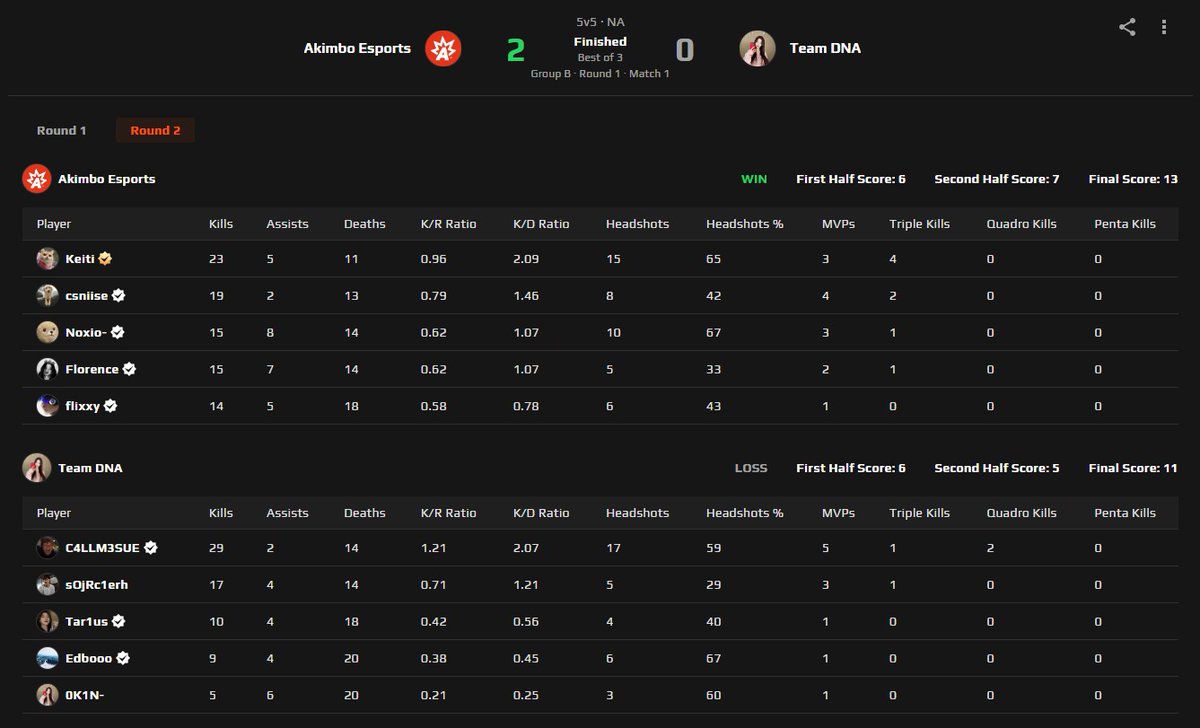Open Team DNA team name in header
The width and height of the screenshot is (1200, 728).
[x=825, y=48]
